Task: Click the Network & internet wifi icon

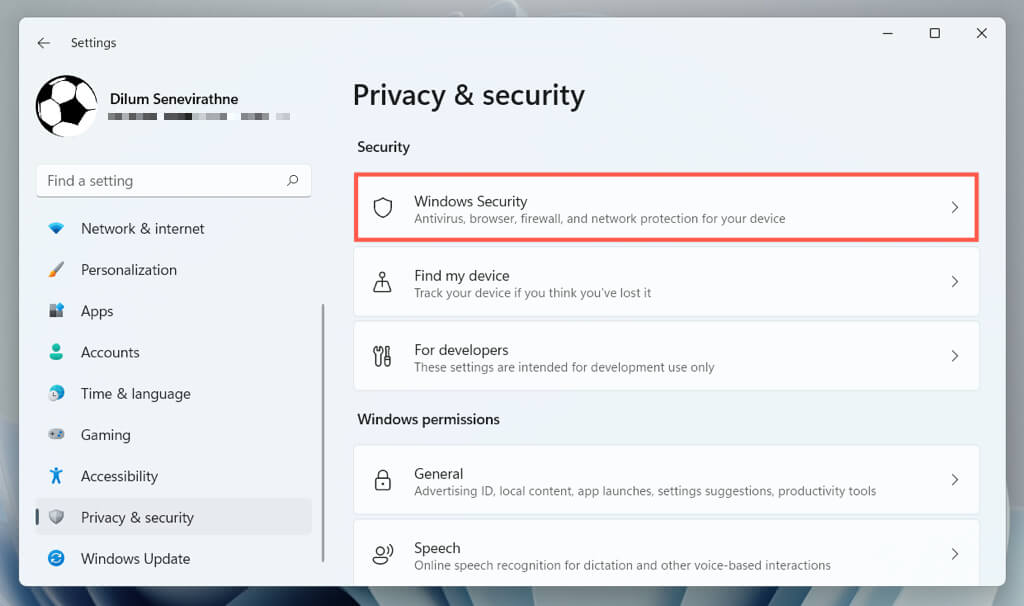Action: point(57,229)
